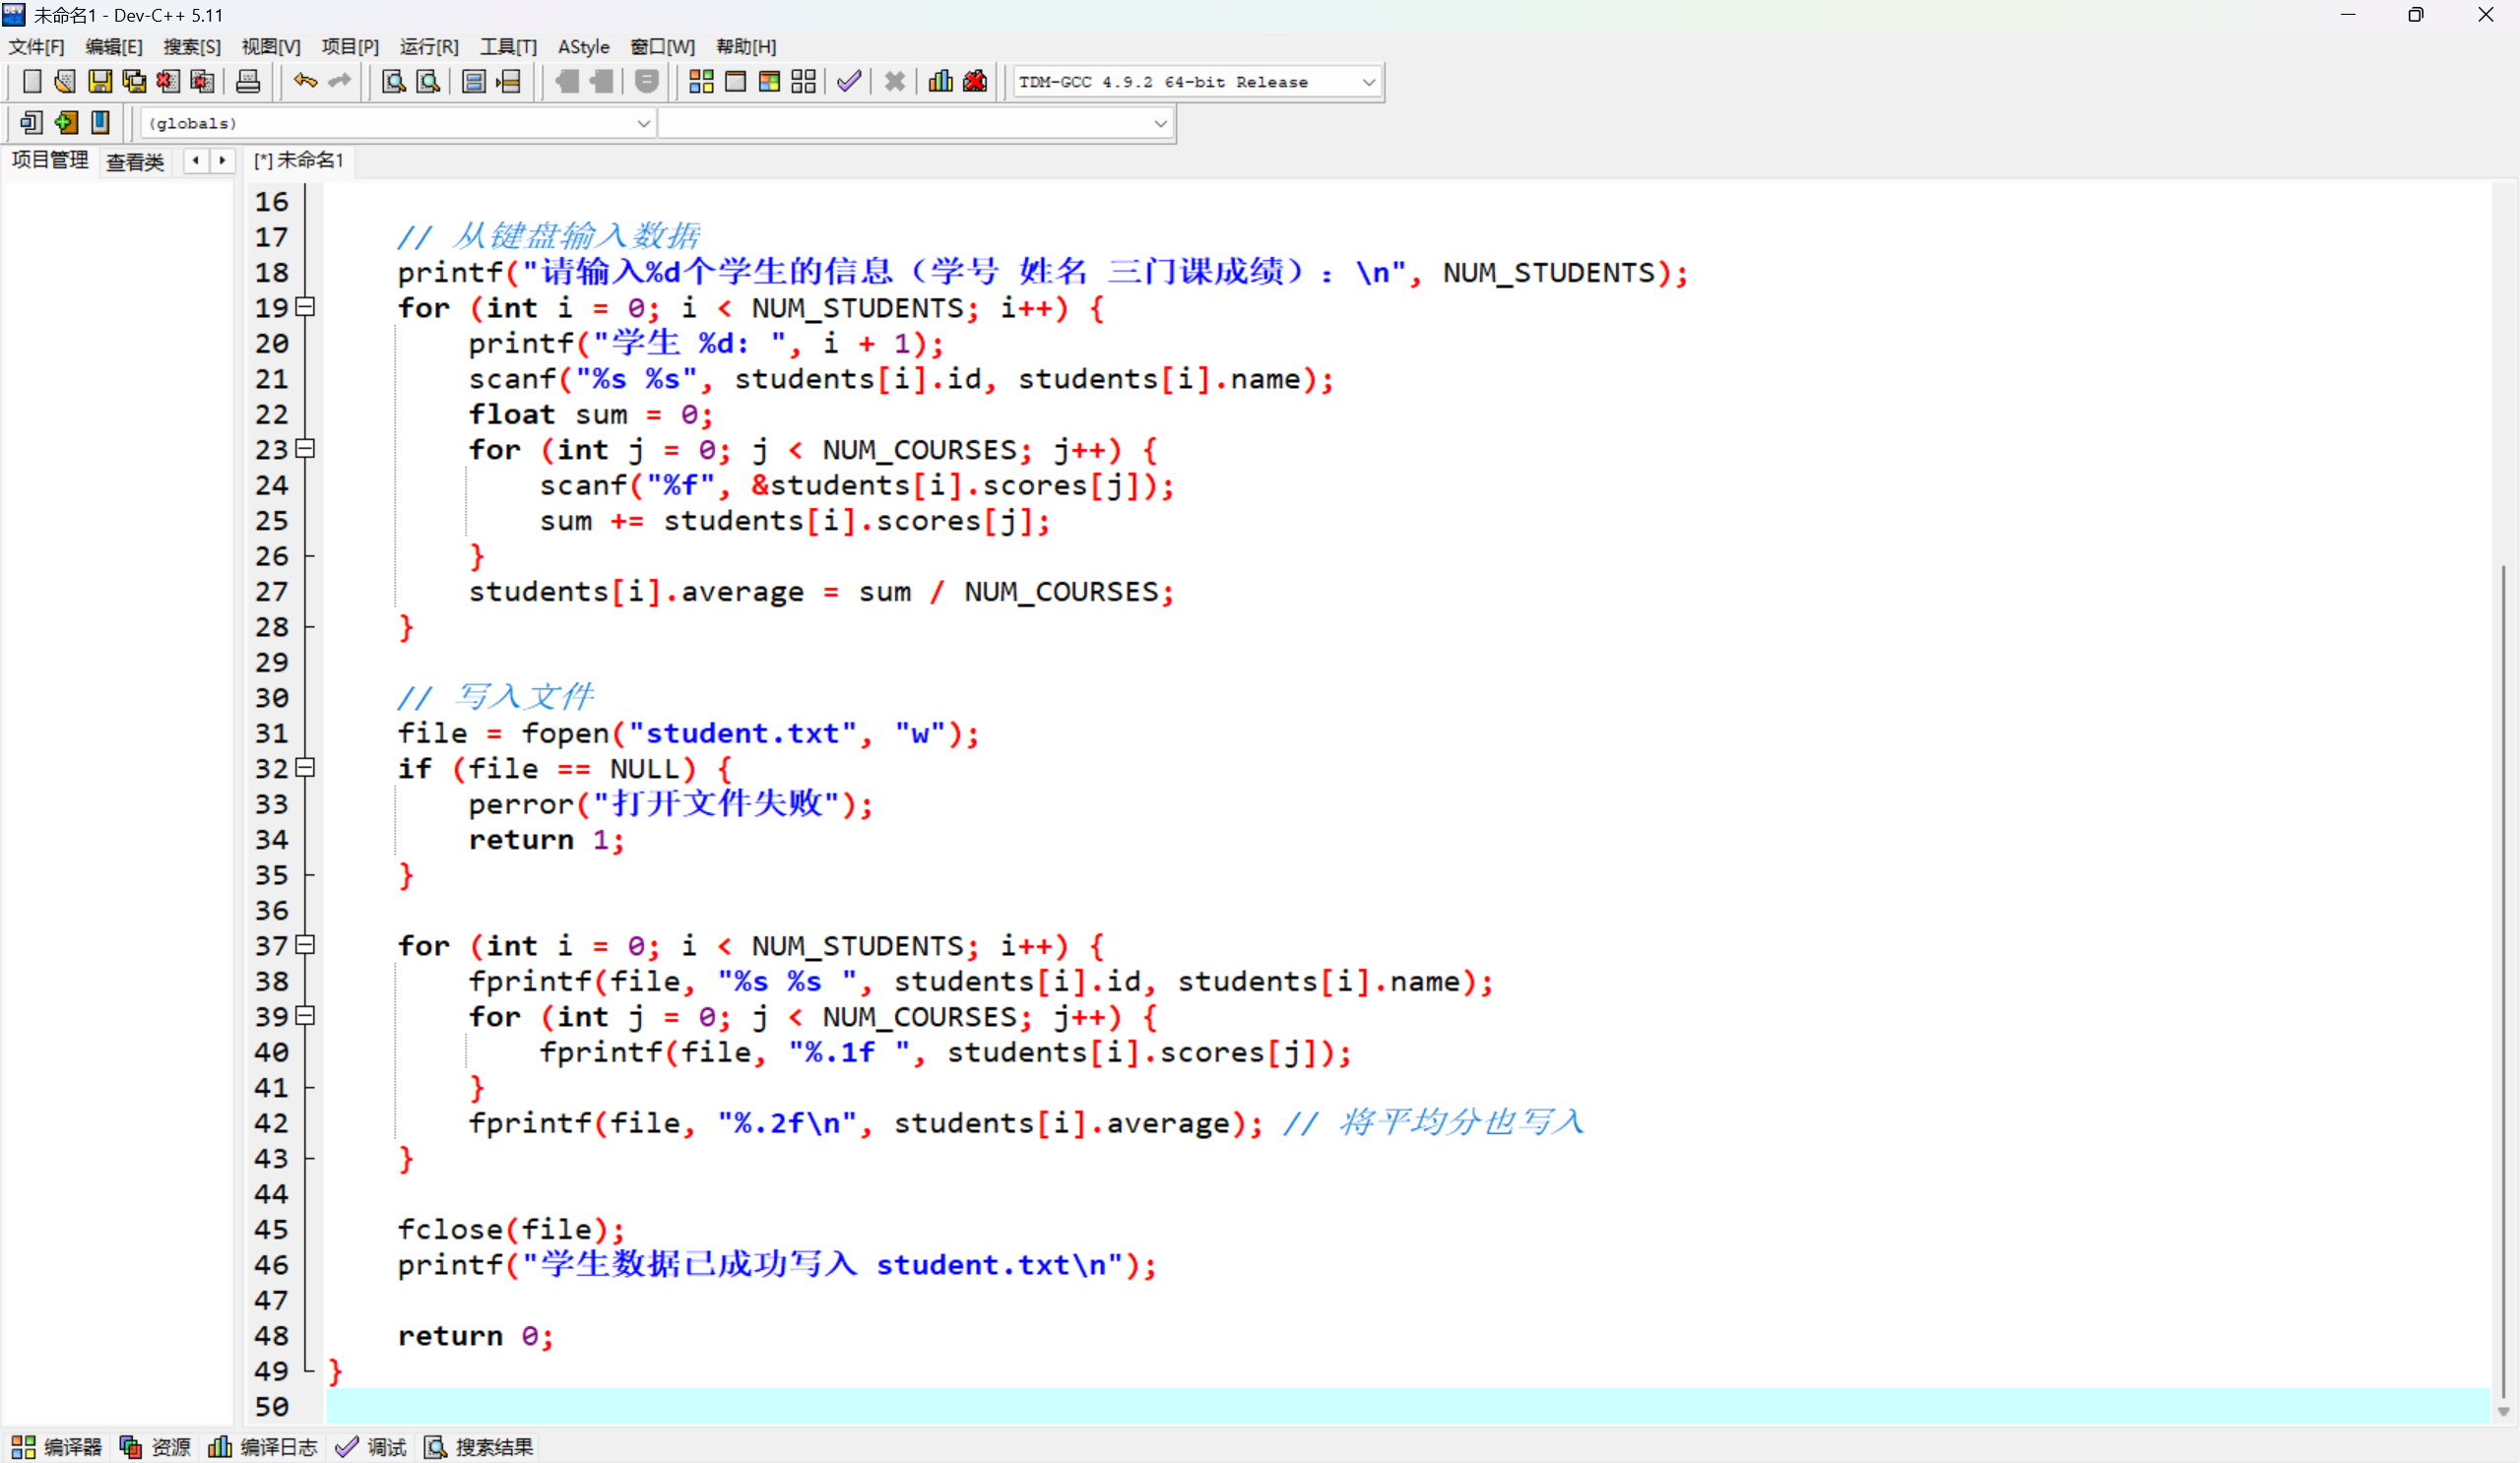Open the AStyle menu
The height and width of the screenshot is (1463, 2520).
click(583, 47)
